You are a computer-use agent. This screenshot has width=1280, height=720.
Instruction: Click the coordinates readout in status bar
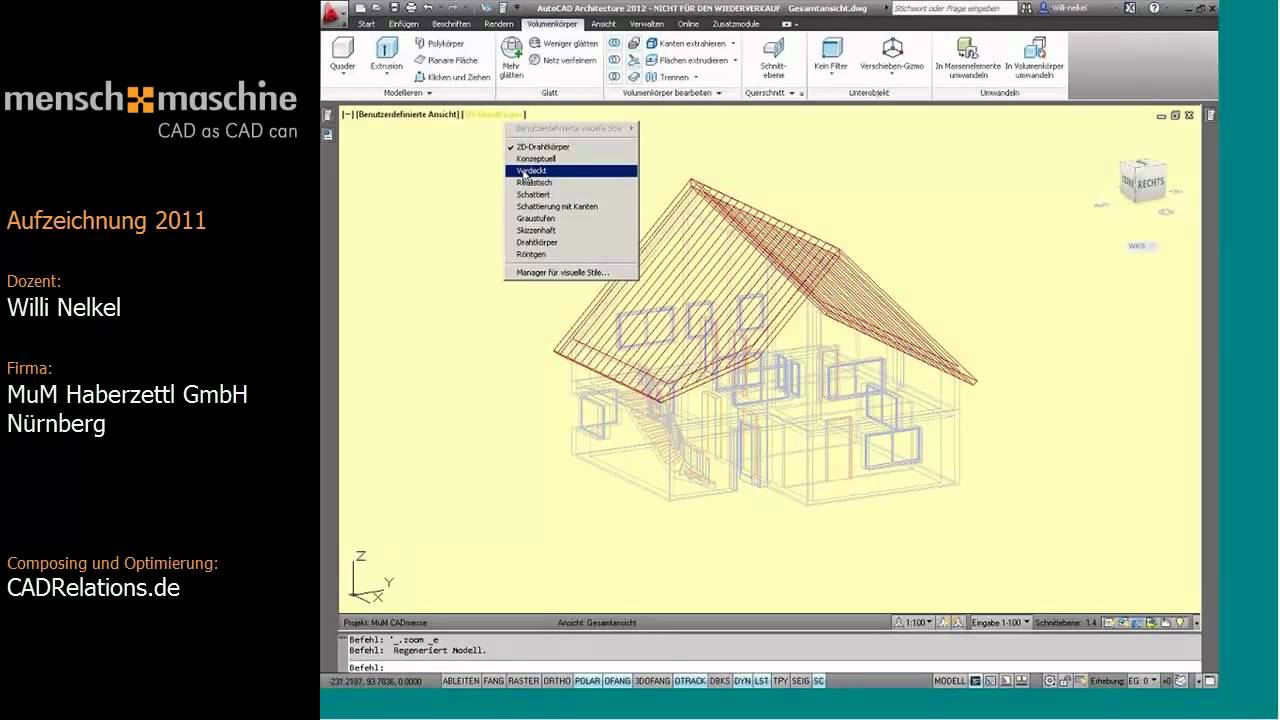pos(374,681)
